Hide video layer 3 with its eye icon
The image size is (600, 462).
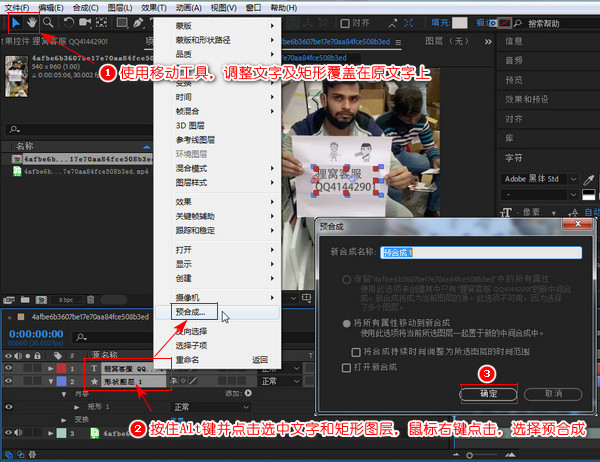tap(8, 433)
